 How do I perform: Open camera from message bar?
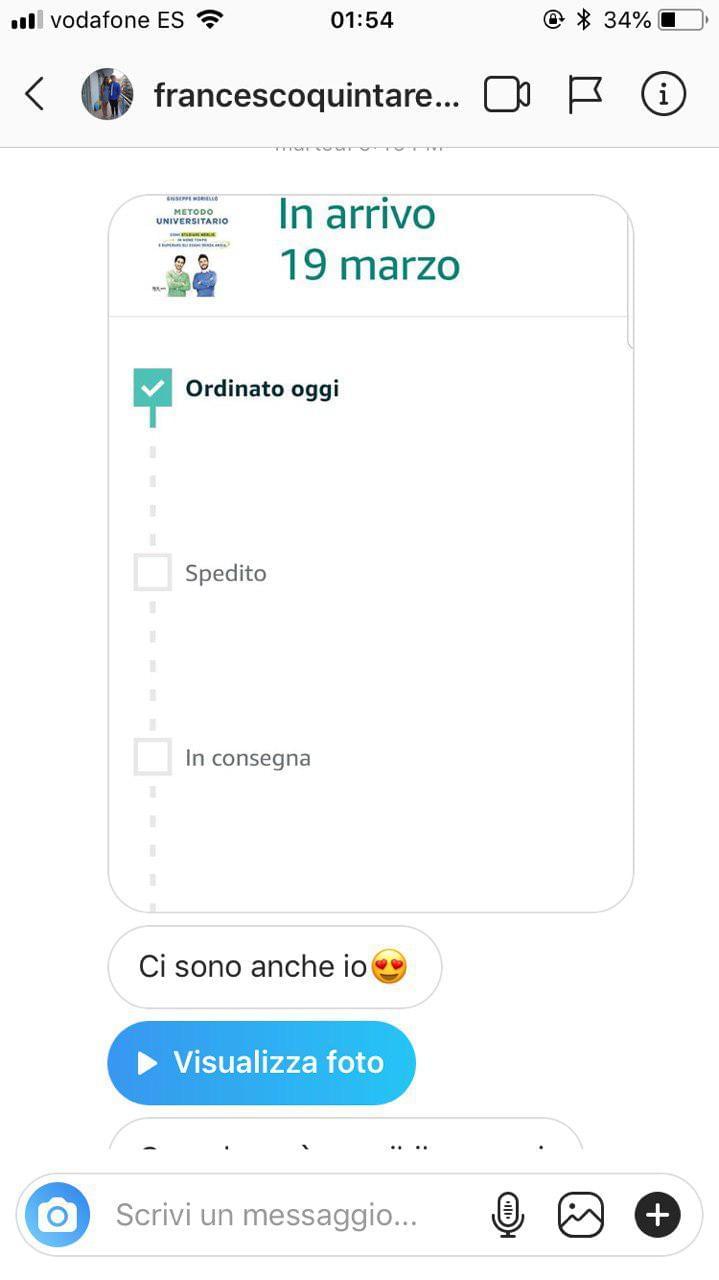pyautogui.click(x=57, y=1215)
